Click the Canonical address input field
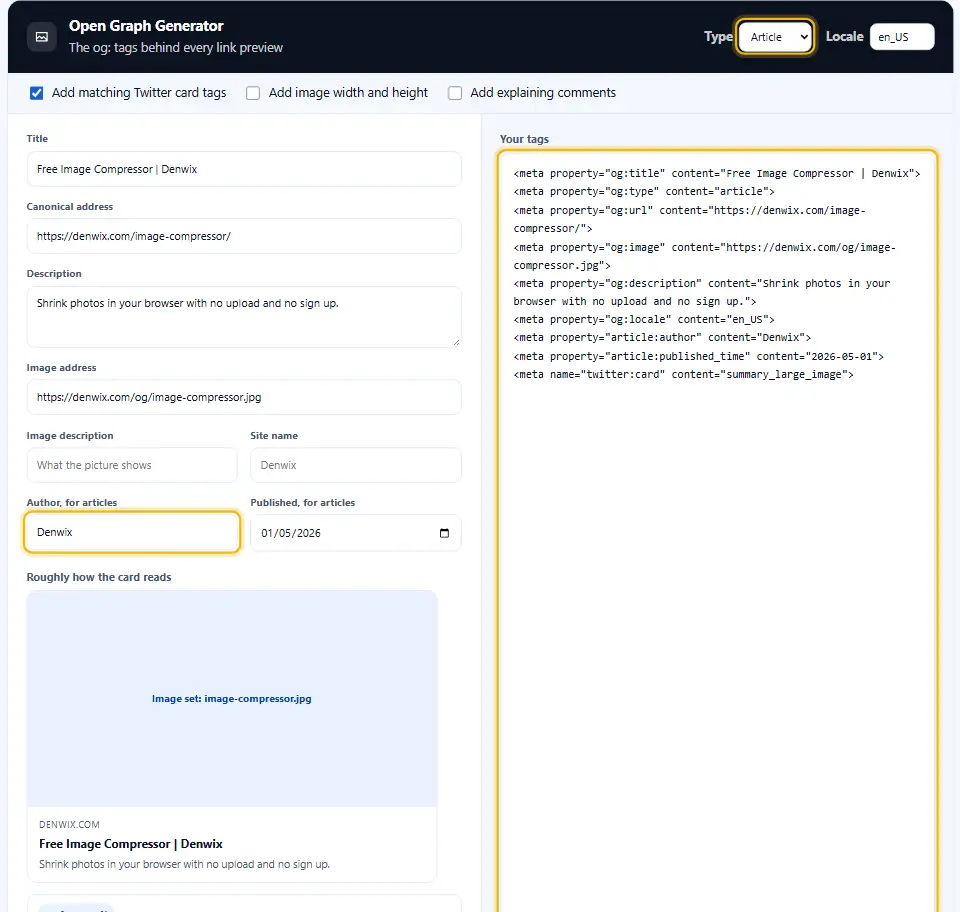 pos(244,236)
